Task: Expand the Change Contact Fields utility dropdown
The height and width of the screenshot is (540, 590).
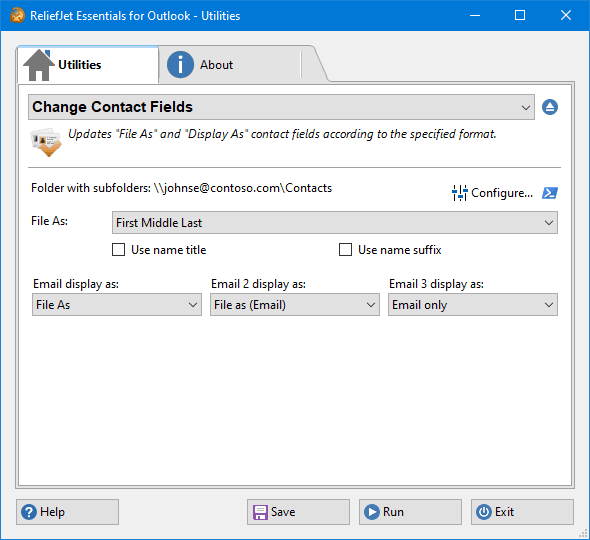Action: [x=281, y=107]
